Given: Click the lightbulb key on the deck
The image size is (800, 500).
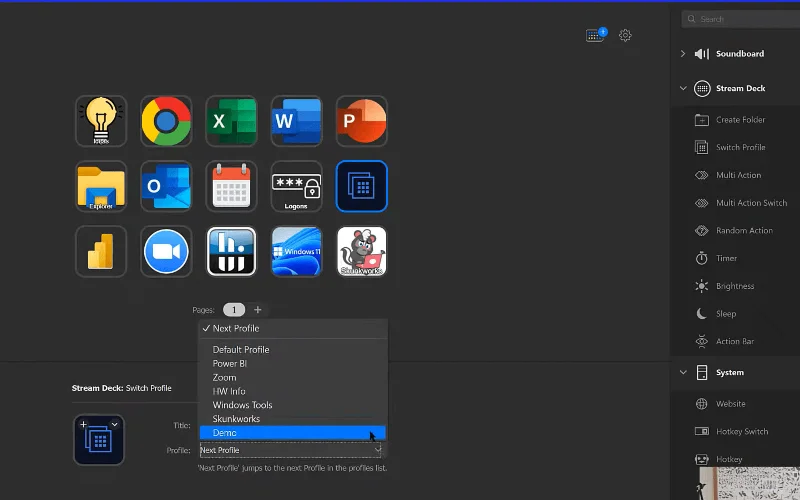Looking at the screenshot, I should pyautogui.click(x=101, y=121).
